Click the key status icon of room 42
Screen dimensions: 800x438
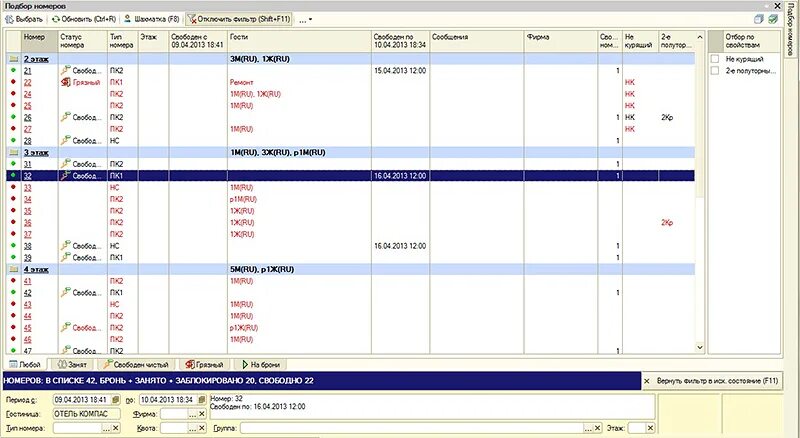pyautogui.click(x=65, y=292)
